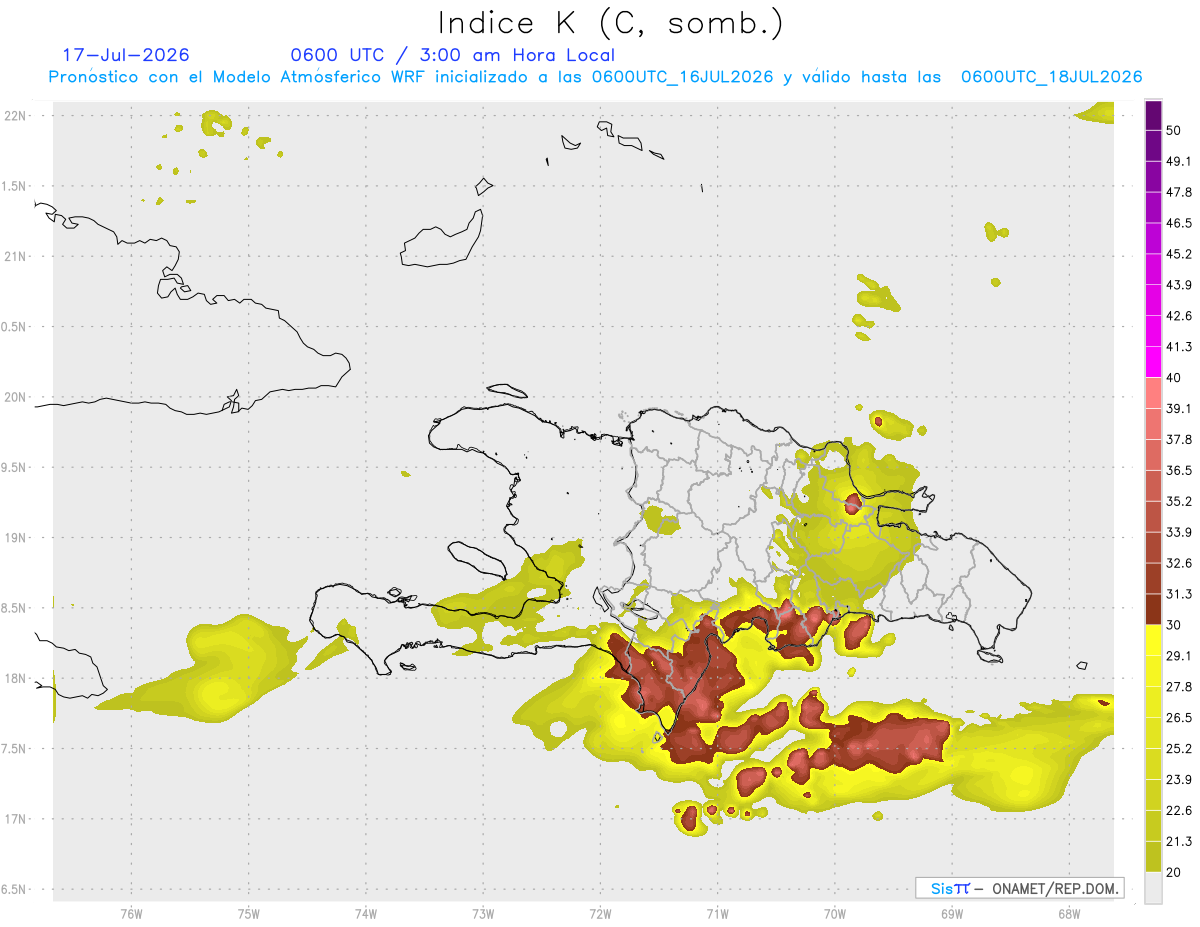This screenshot has width=1200, height=927.
Task: Click legend value '37.8'
Action: click(1179, 440)
